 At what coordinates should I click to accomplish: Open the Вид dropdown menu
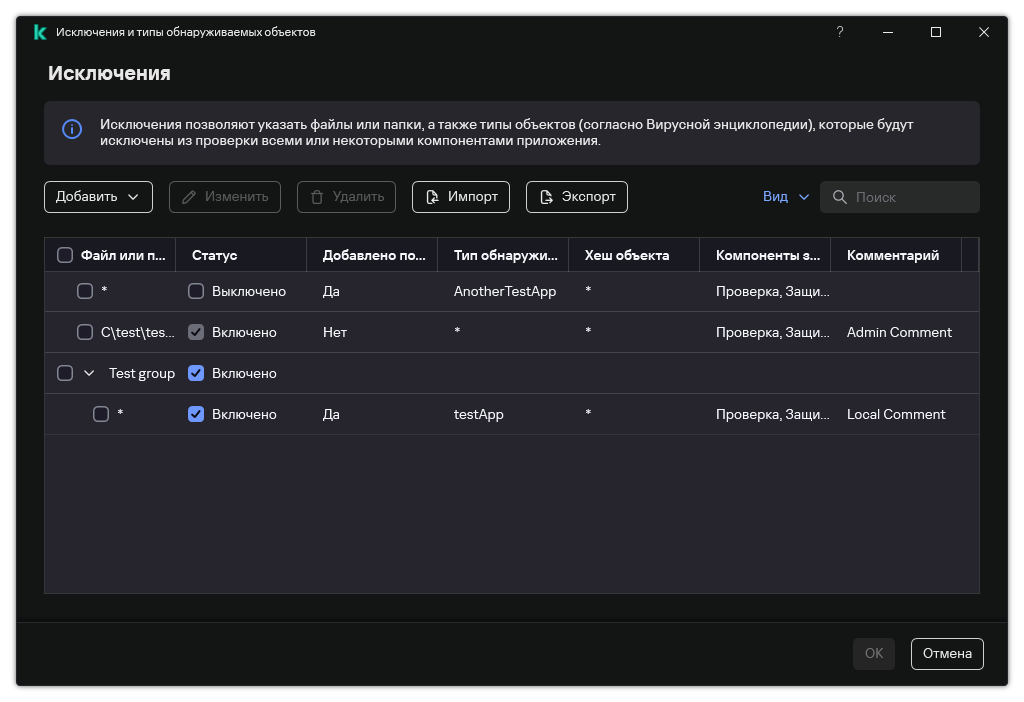[x=786, y=197]
